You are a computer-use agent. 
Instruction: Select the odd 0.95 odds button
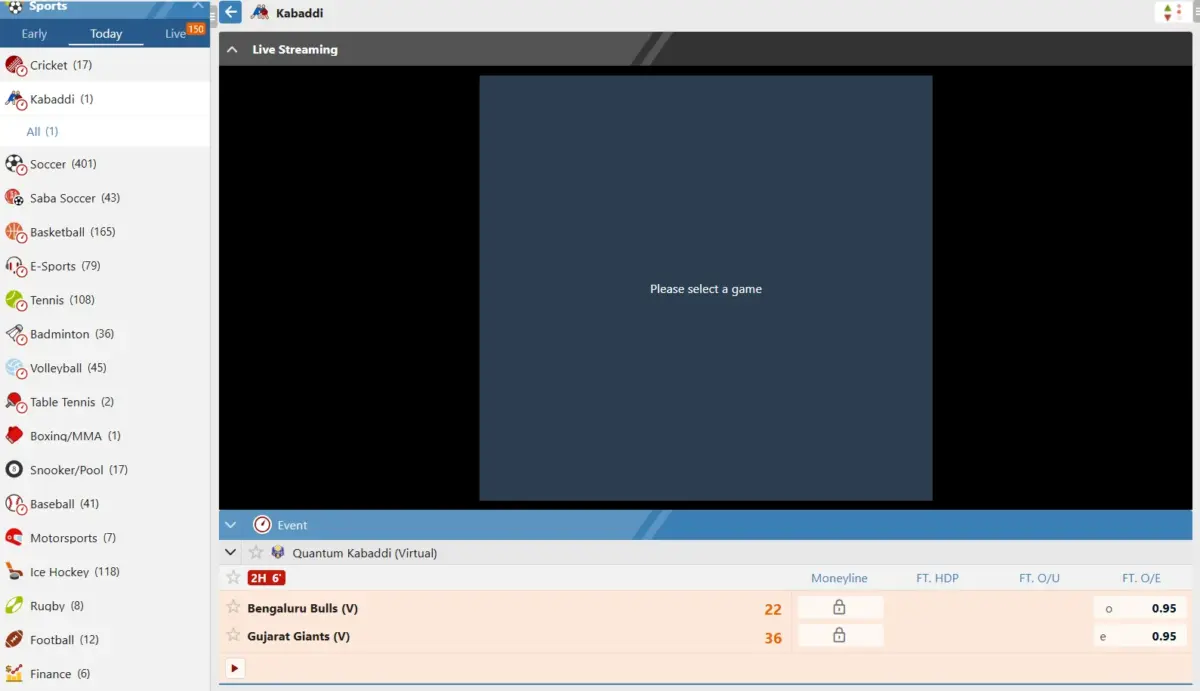(1141, 608)
